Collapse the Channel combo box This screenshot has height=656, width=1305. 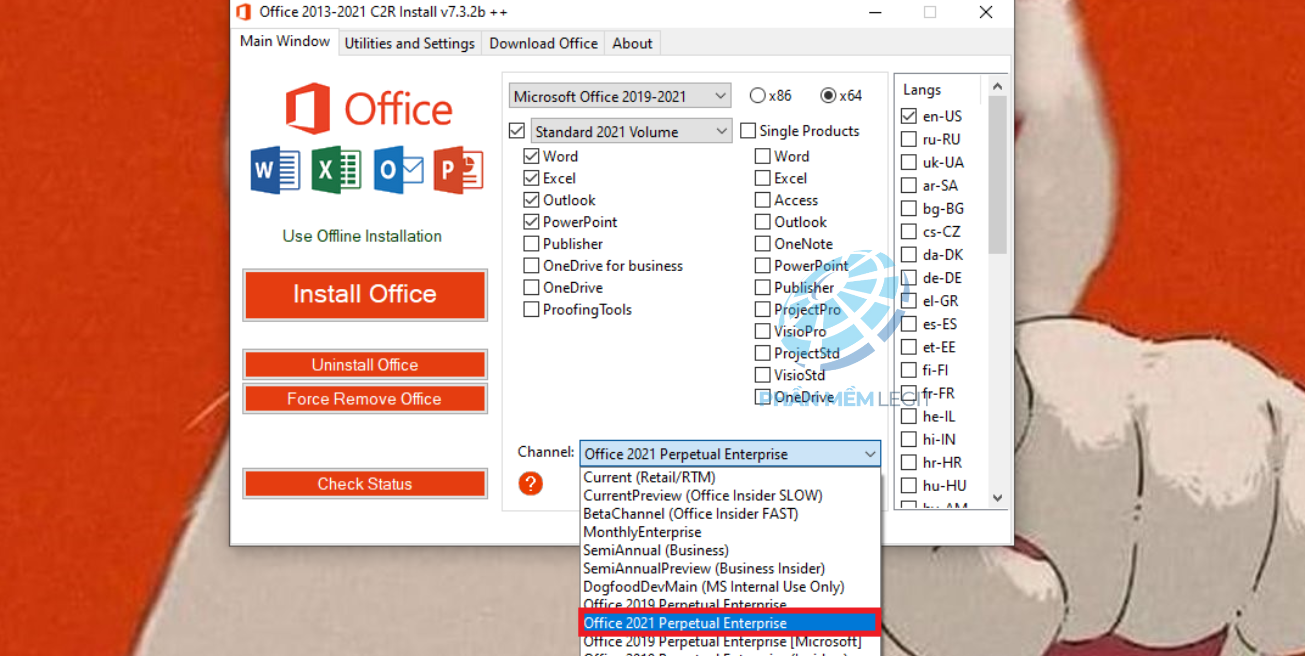coord(730,454)
